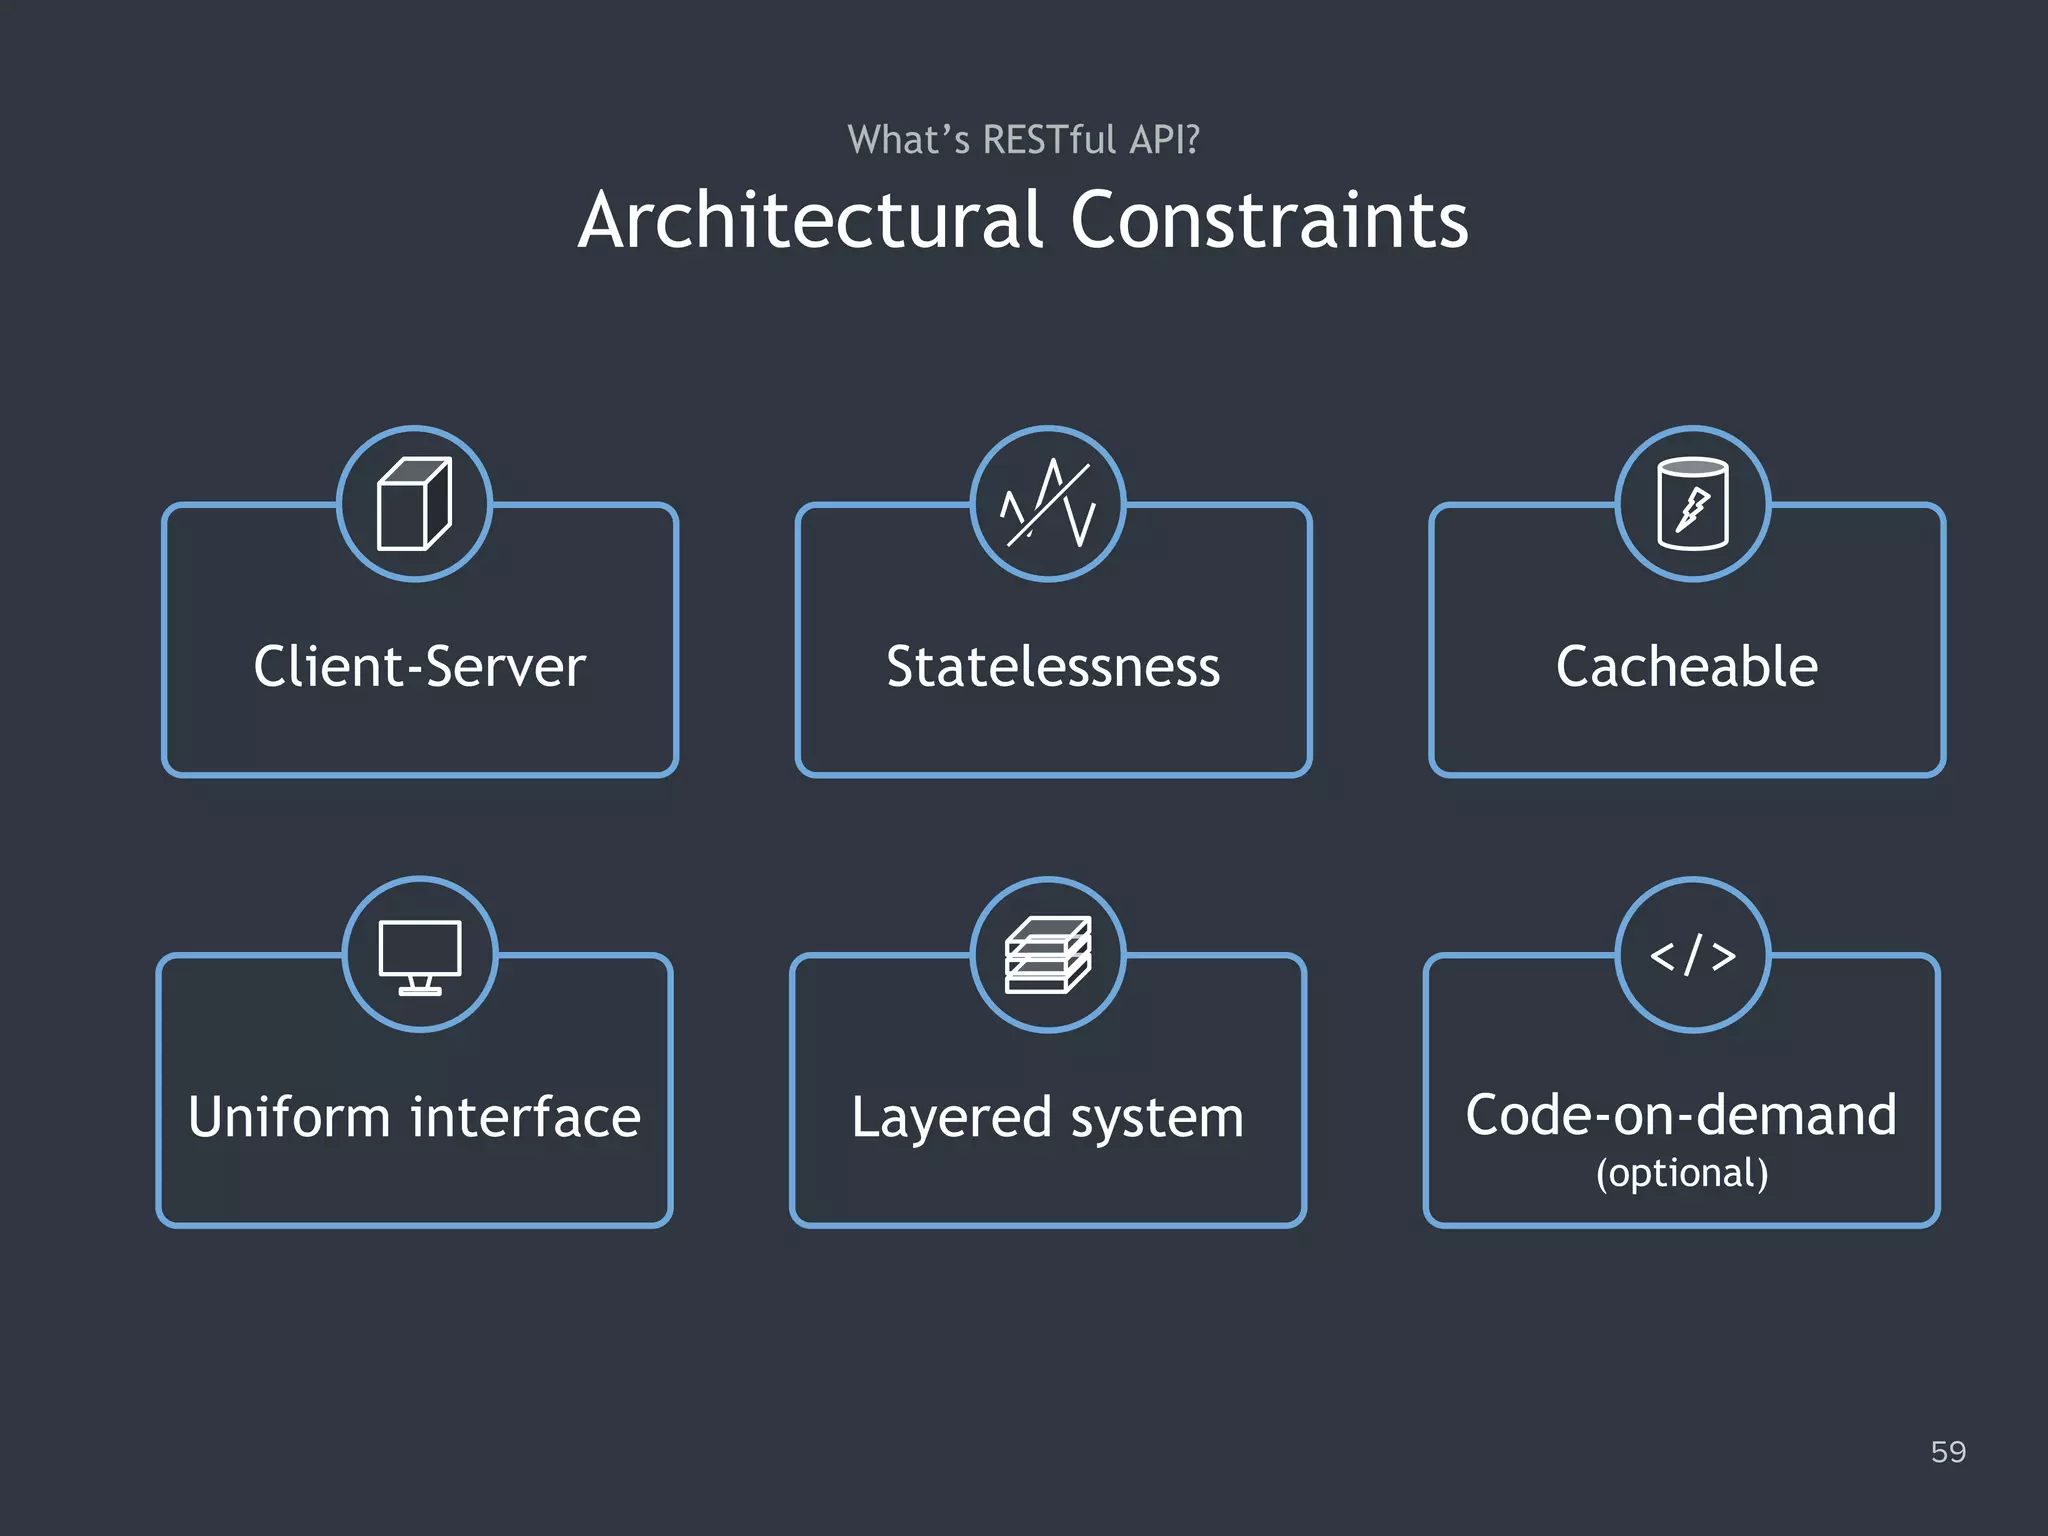The width and height of the screenshot is (2048, 1536).
Task: Click the (optional) text under Code-on-demand
Action: pyautogui.click(x=1682, y=1173)
